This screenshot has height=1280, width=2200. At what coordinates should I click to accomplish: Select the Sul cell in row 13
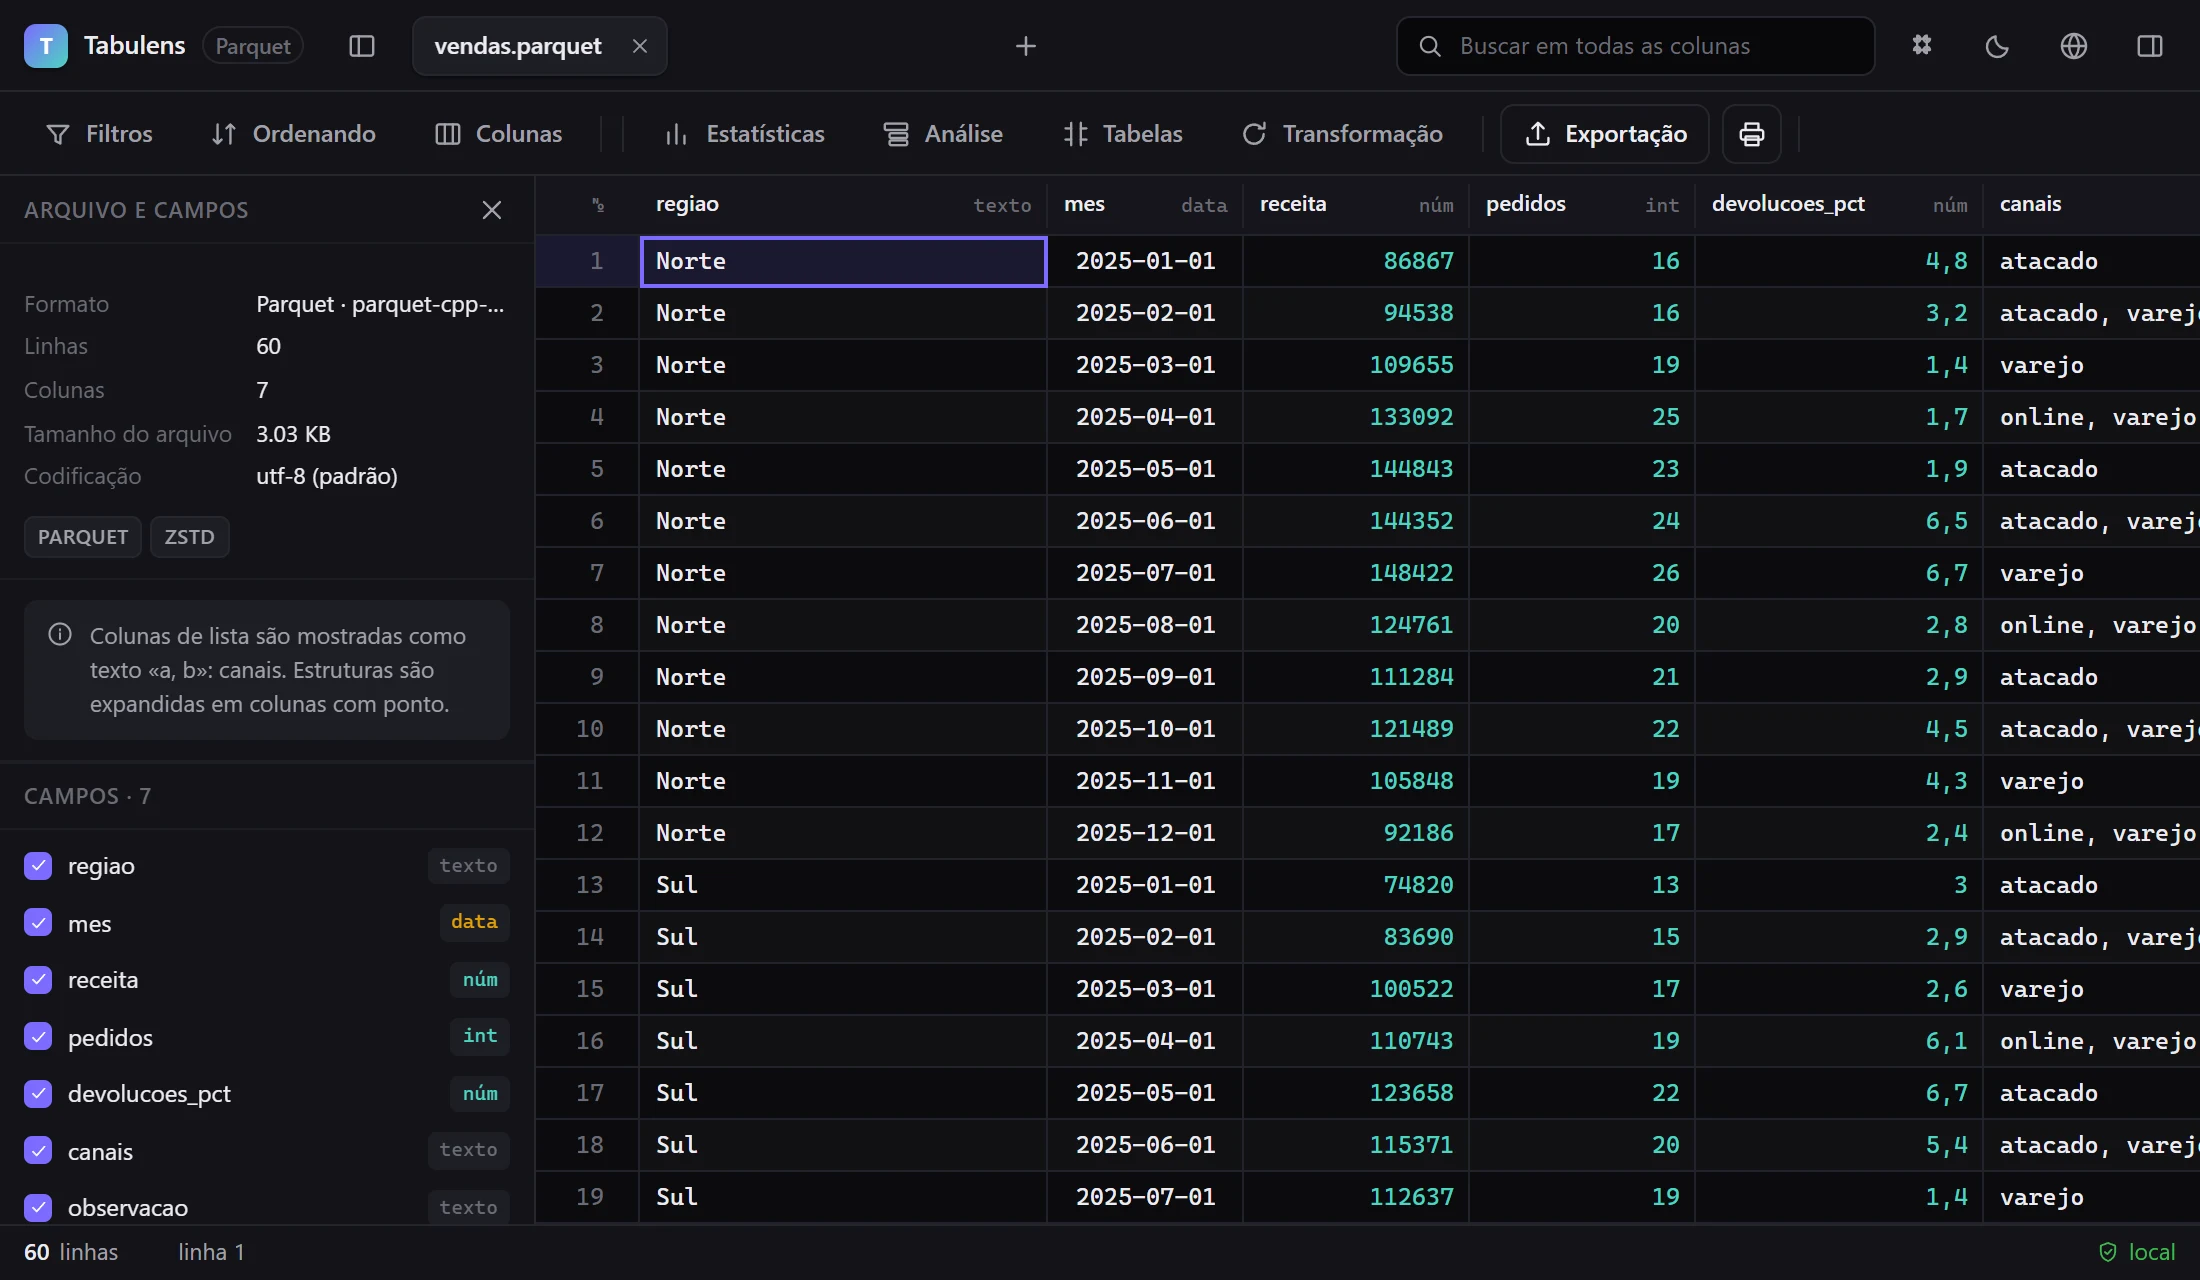coord(843,885)
